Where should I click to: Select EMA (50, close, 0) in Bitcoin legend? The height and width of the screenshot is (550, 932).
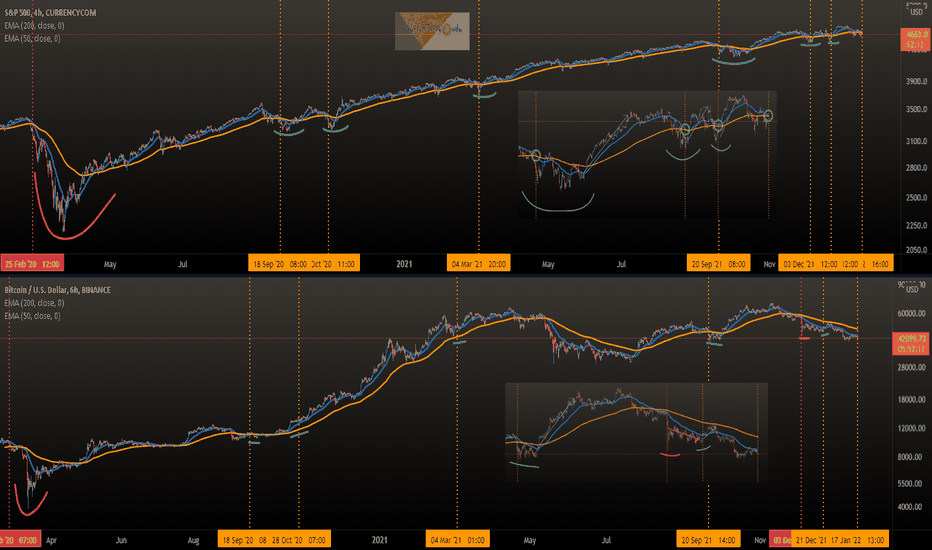coord(32,316)
